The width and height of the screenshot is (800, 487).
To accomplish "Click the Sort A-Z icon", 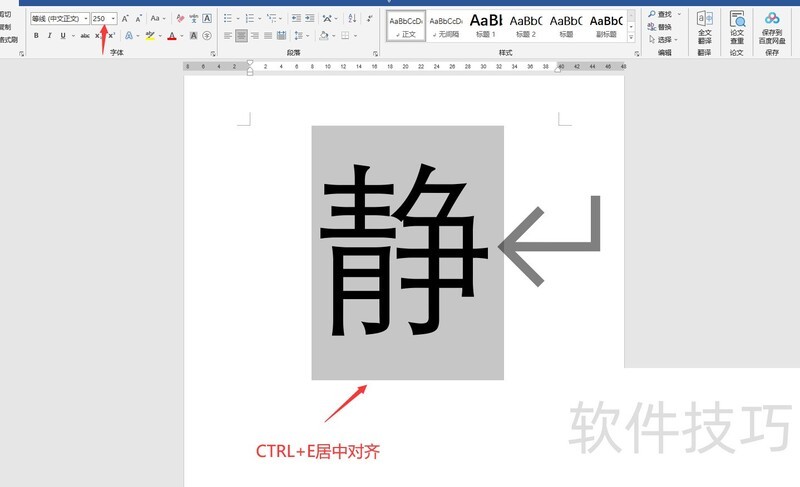I will 352,18.
